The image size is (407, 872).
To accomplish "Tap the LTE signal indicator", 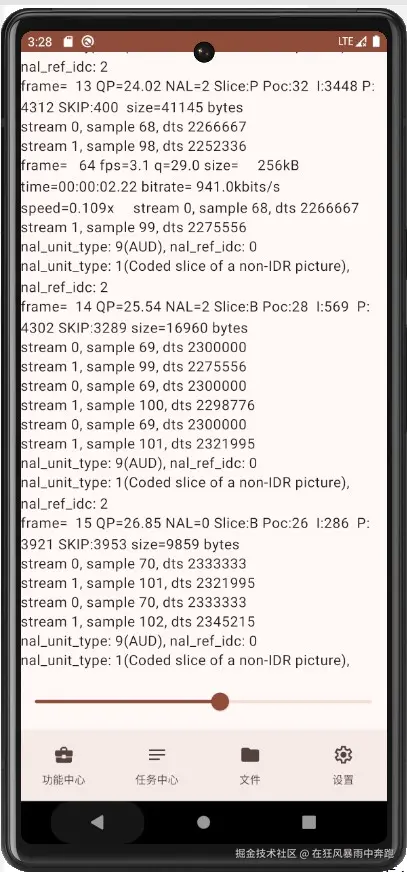I will [353, 41].
